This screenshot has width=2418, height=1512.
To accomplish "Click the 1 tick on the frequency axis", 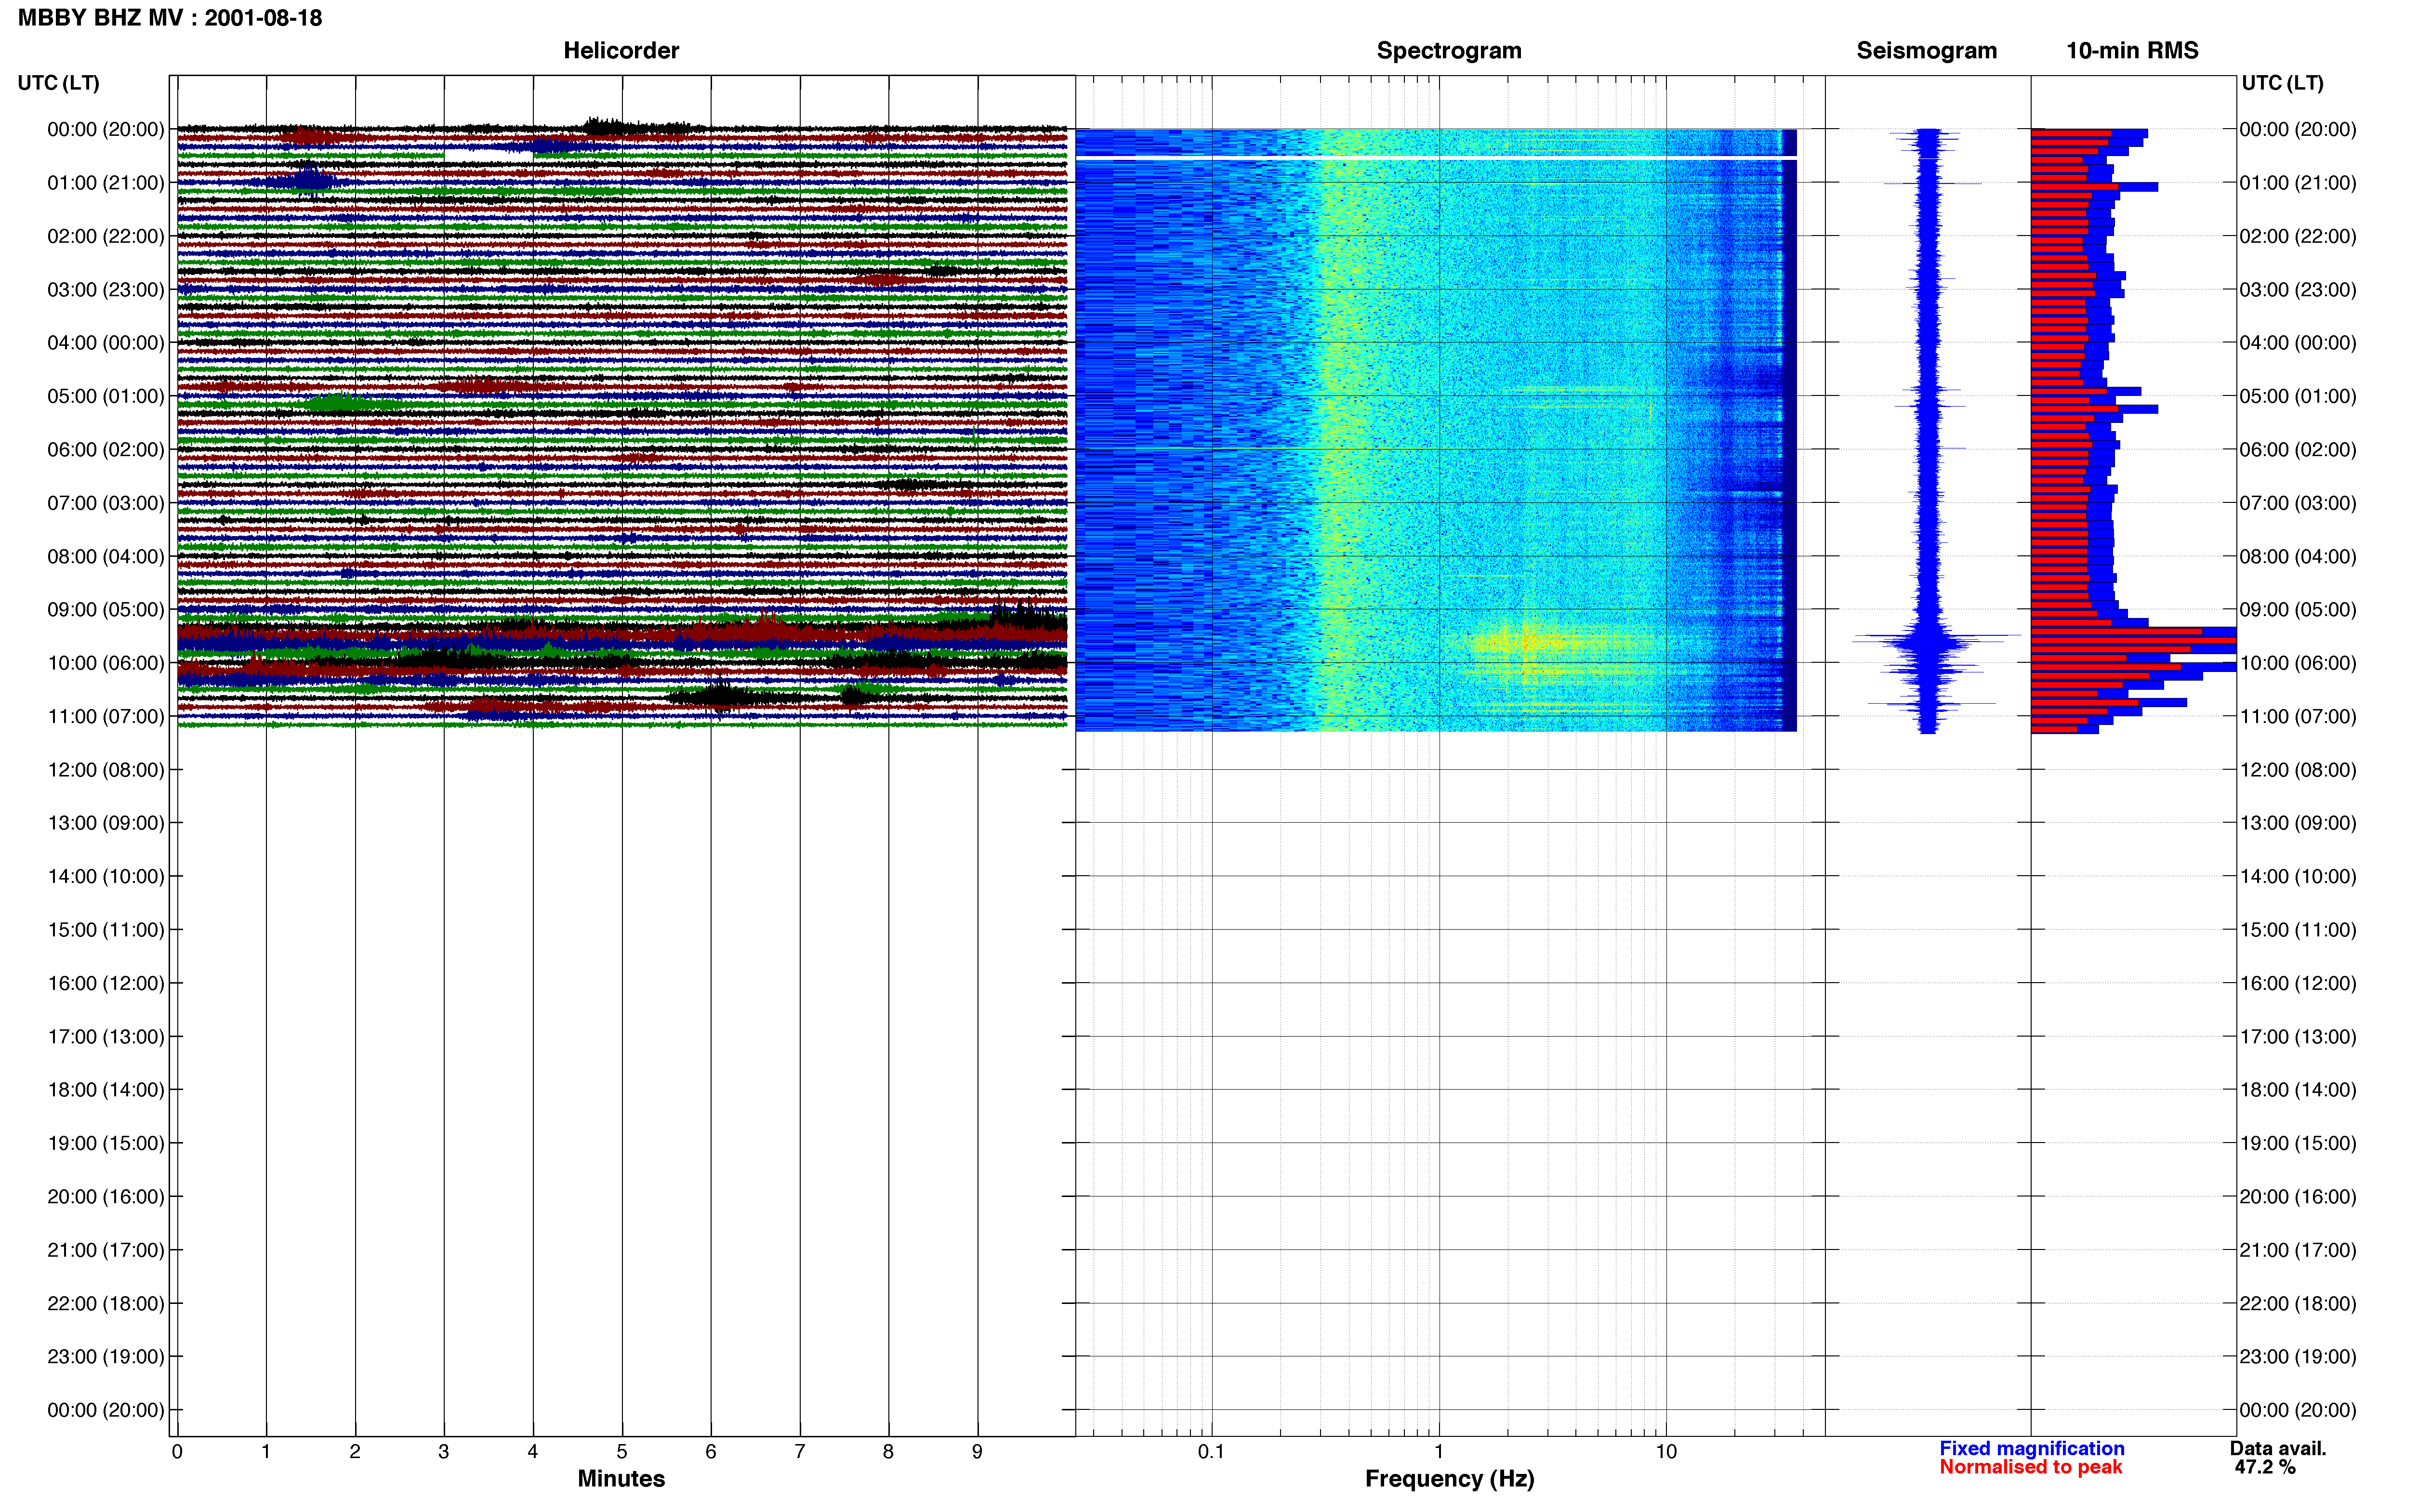I will point(1439,1451).
